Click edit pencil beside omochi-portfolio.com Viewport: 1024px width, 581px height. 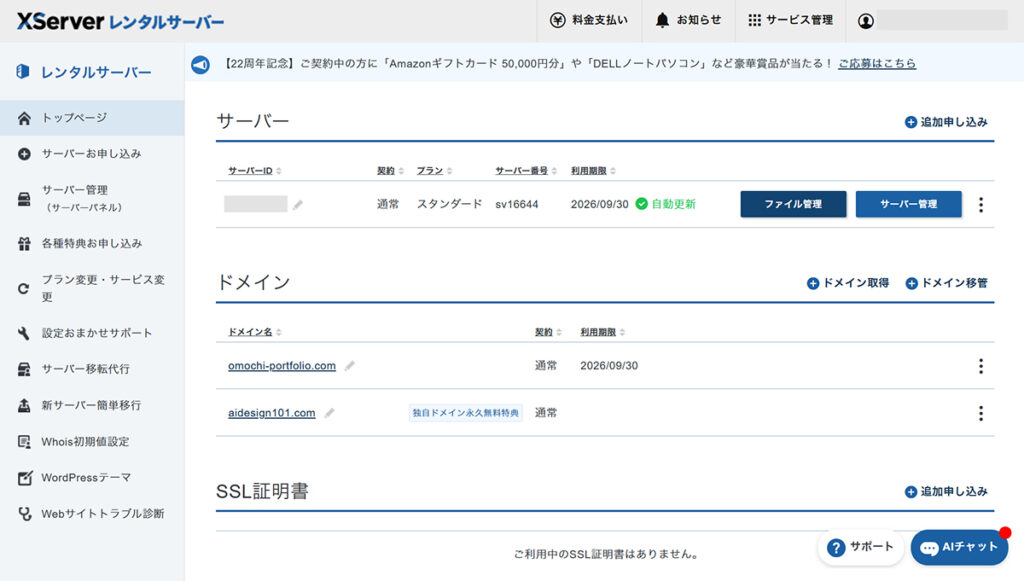[349, 366]
